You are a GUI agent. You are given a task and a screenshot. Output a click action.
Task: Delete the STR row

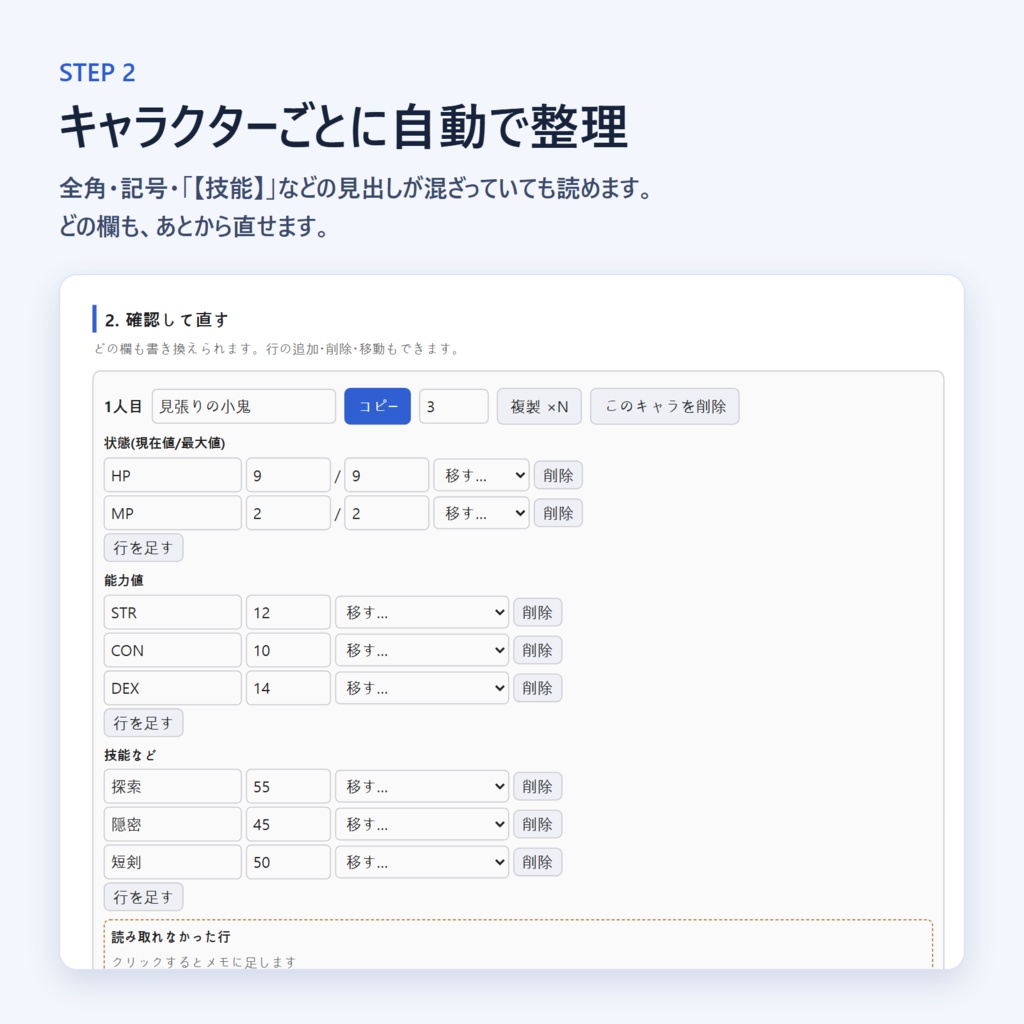(x=537, y=613)
